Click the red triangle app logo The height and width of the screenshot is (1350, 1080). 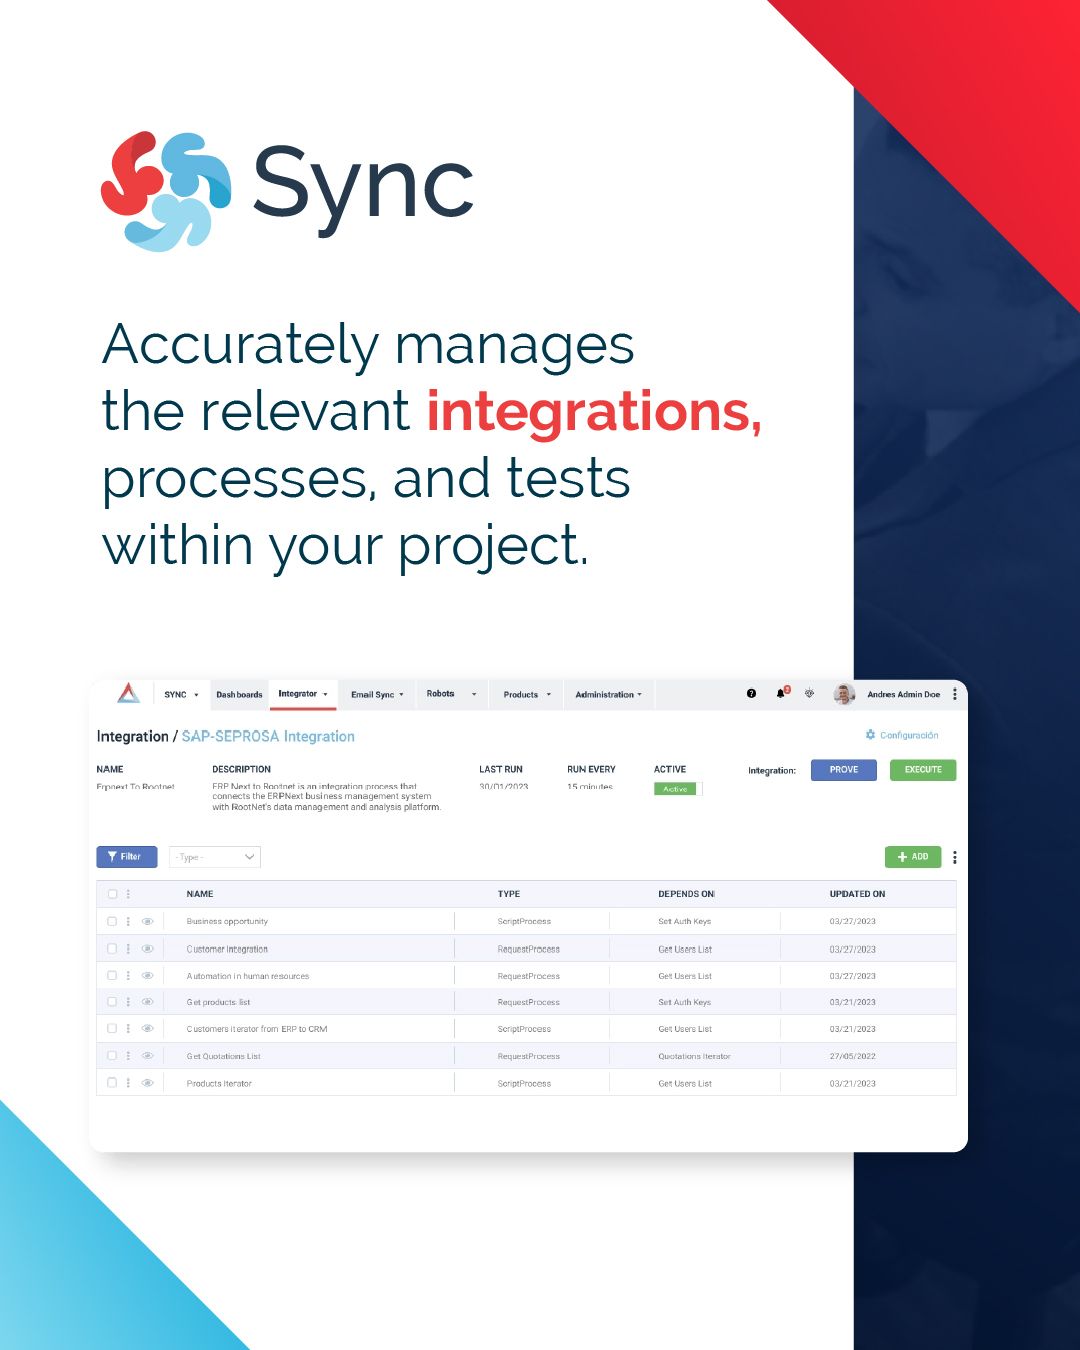pos(128,693)
